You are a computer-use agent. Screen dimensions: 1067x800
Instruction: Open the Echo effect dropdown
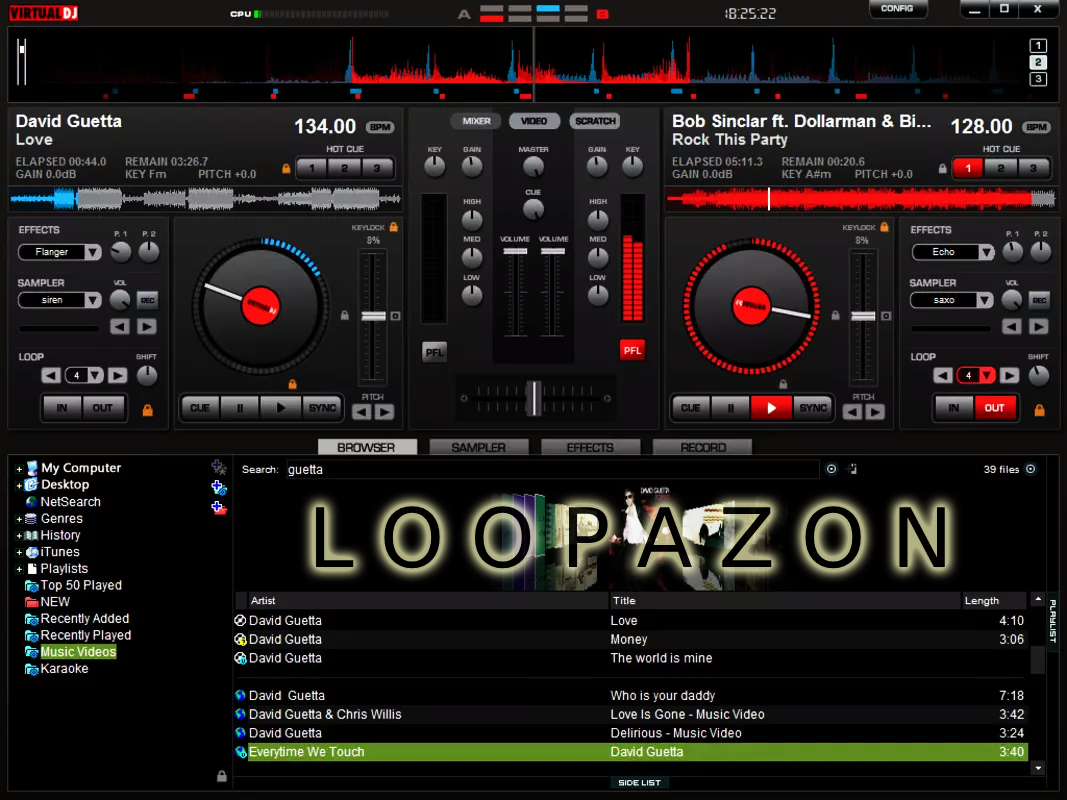tap(986, 252)
